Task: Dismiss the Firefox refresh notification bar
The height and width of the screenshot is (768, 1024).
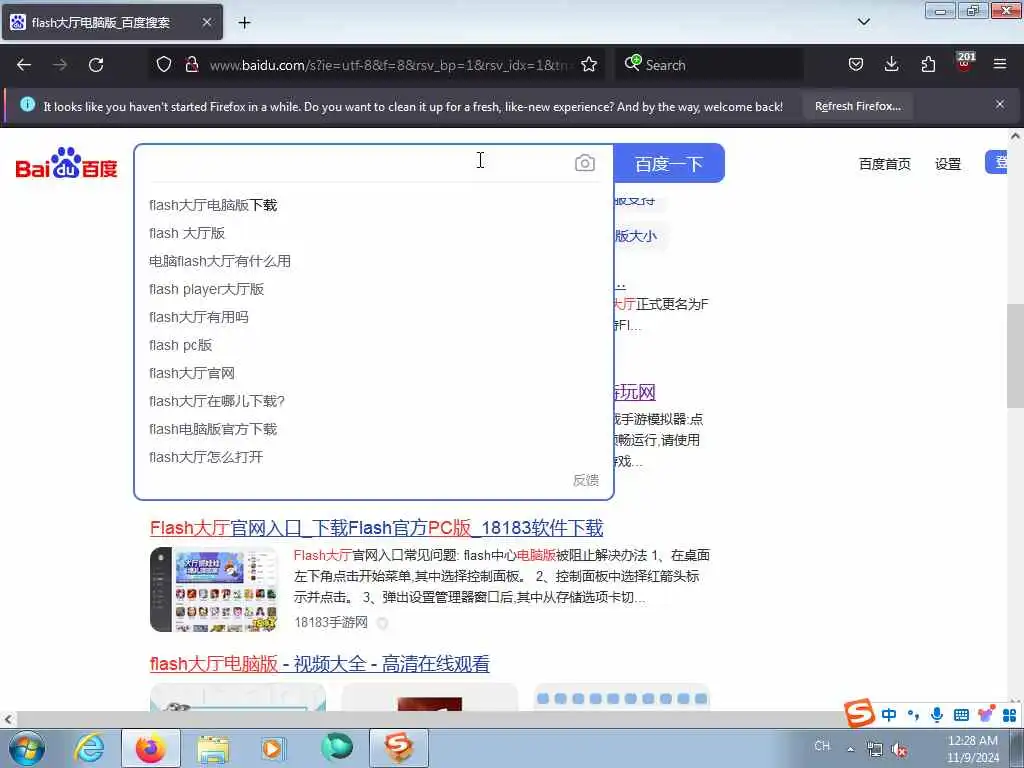Action: coord(1000,104)
